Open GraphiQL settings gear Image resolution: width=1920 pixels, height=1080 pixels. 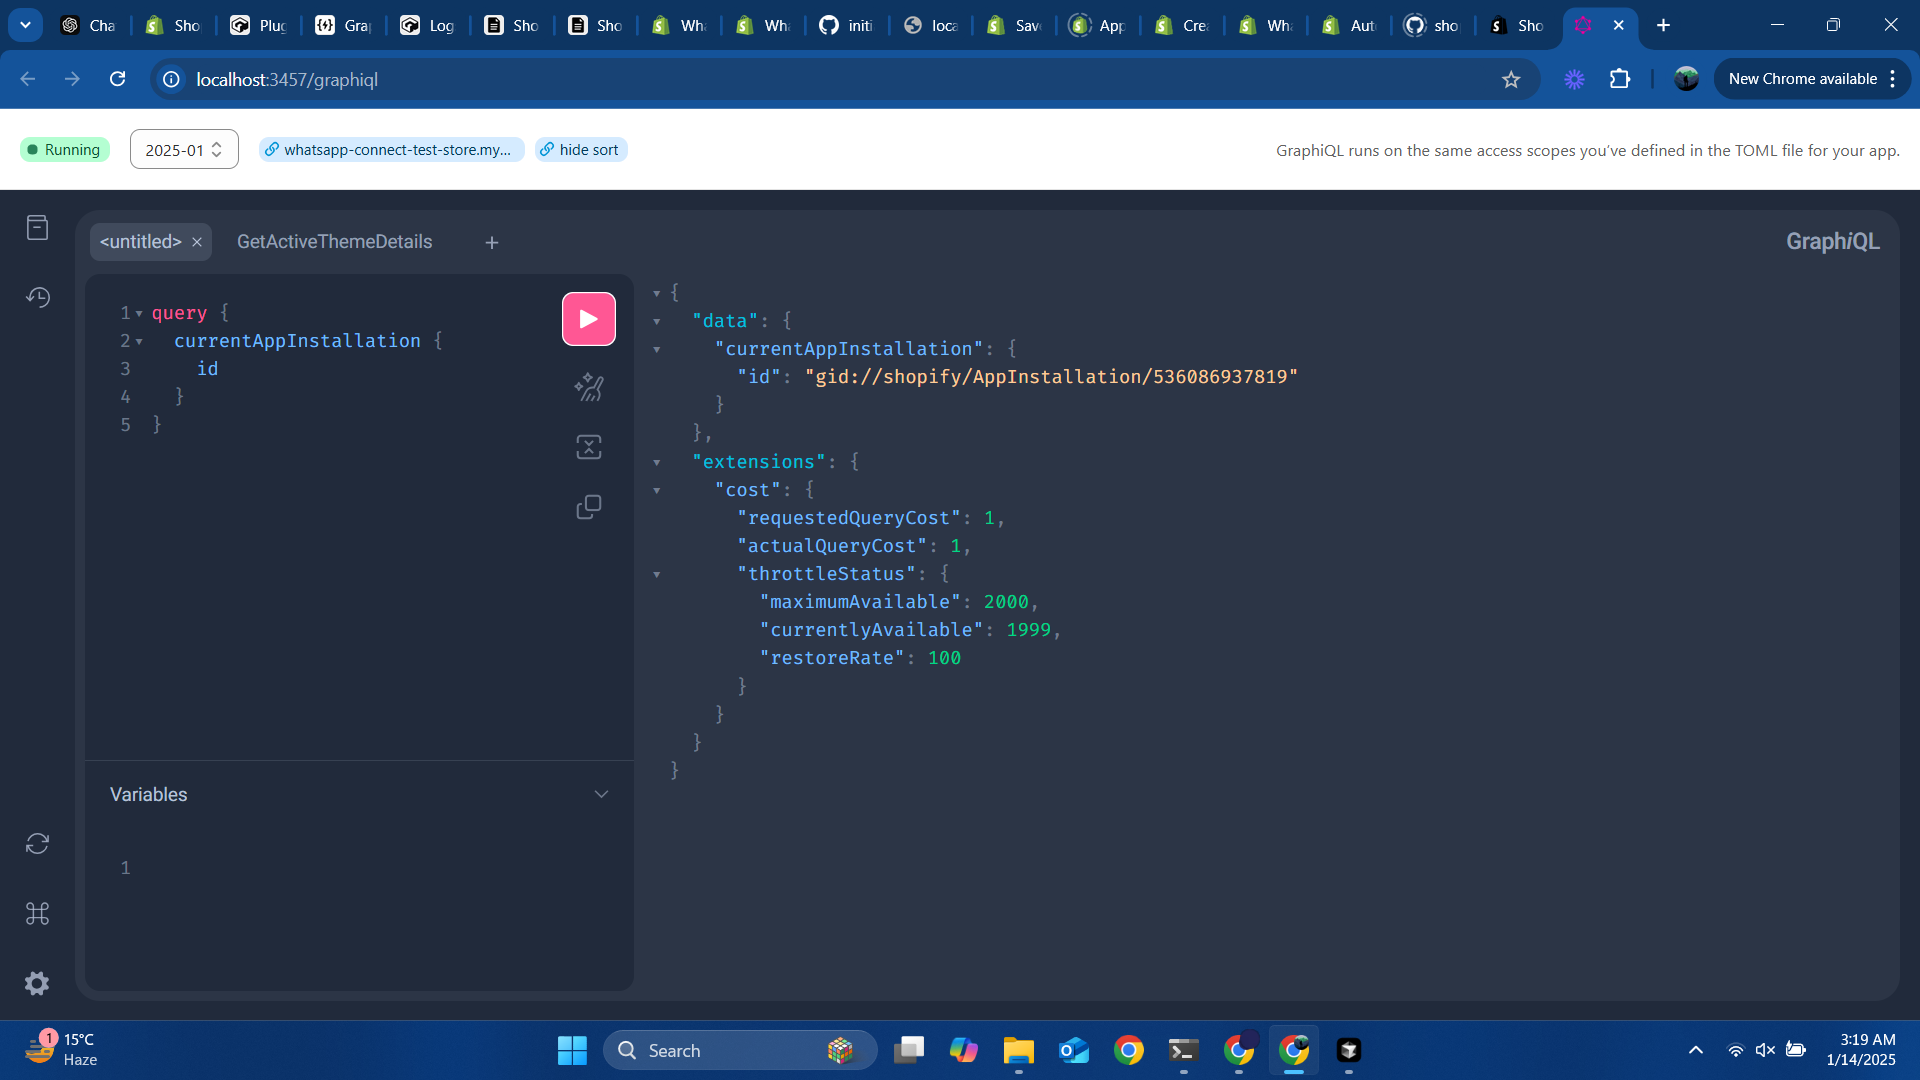coord(37,984)
